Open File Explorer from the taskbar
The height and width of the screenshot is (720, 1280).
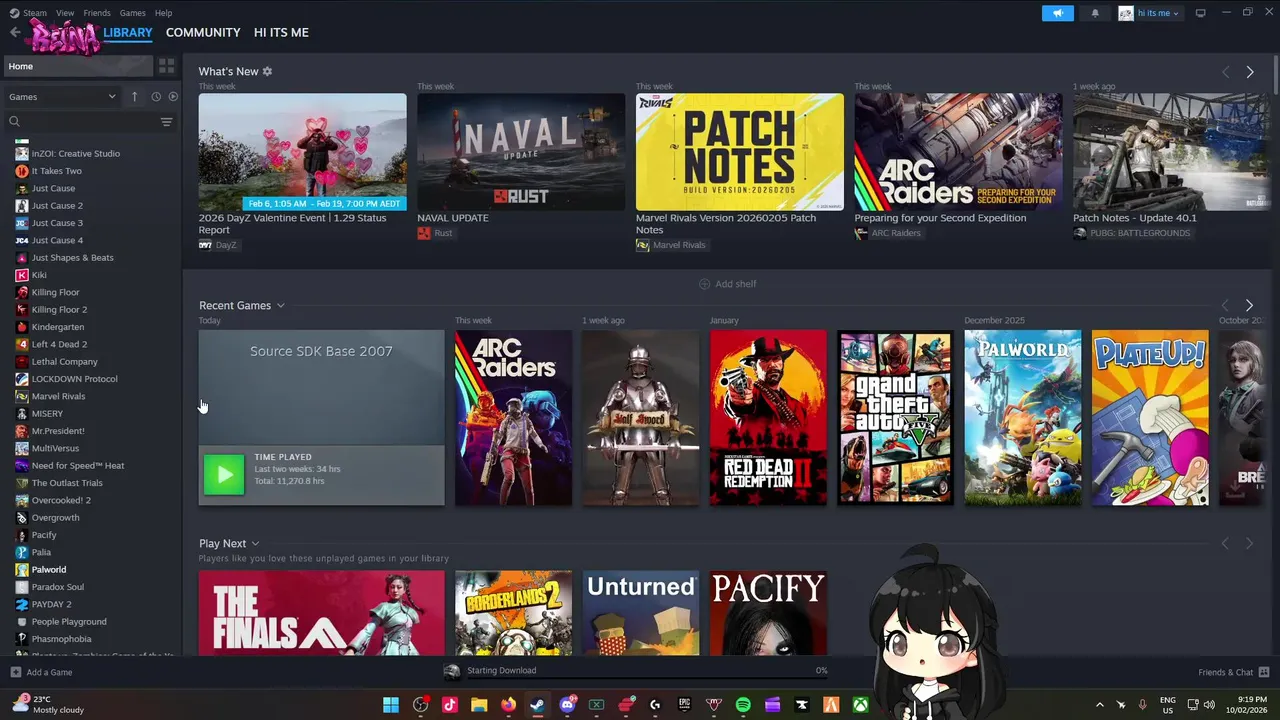(x=479, y=705)
